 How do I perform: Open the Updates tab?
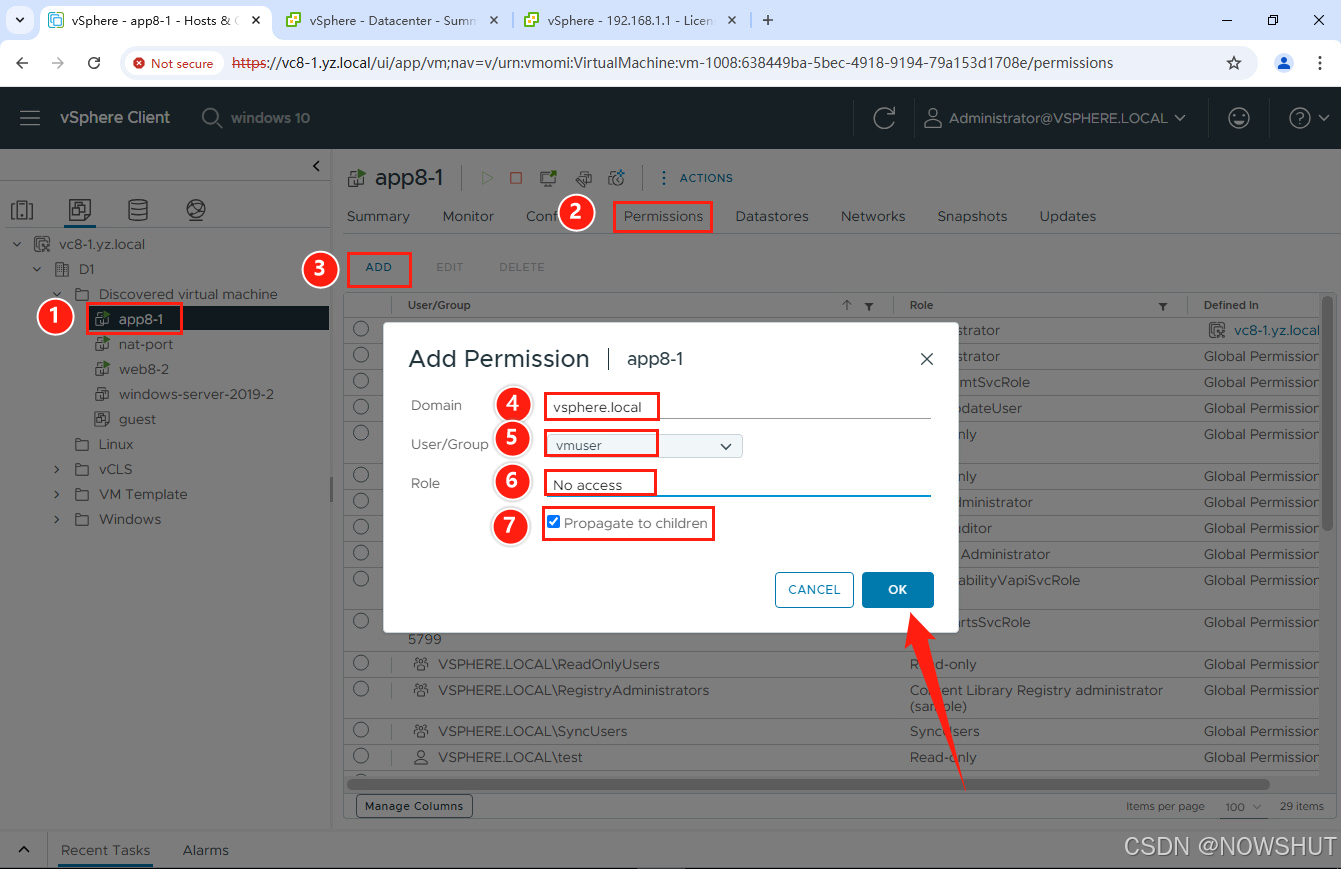coord(1068,216)
